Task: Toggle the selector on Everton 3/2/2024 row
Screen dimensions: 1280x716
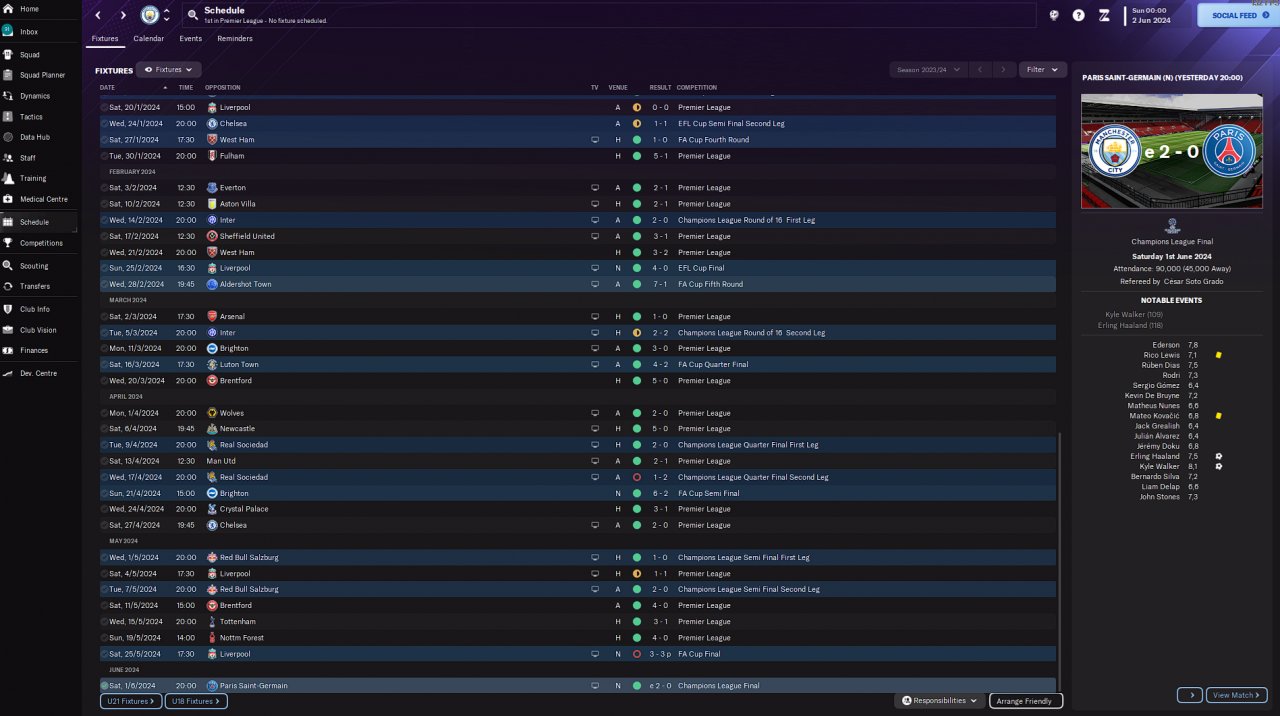Action: pyautogui.click(x=104, y=188)
